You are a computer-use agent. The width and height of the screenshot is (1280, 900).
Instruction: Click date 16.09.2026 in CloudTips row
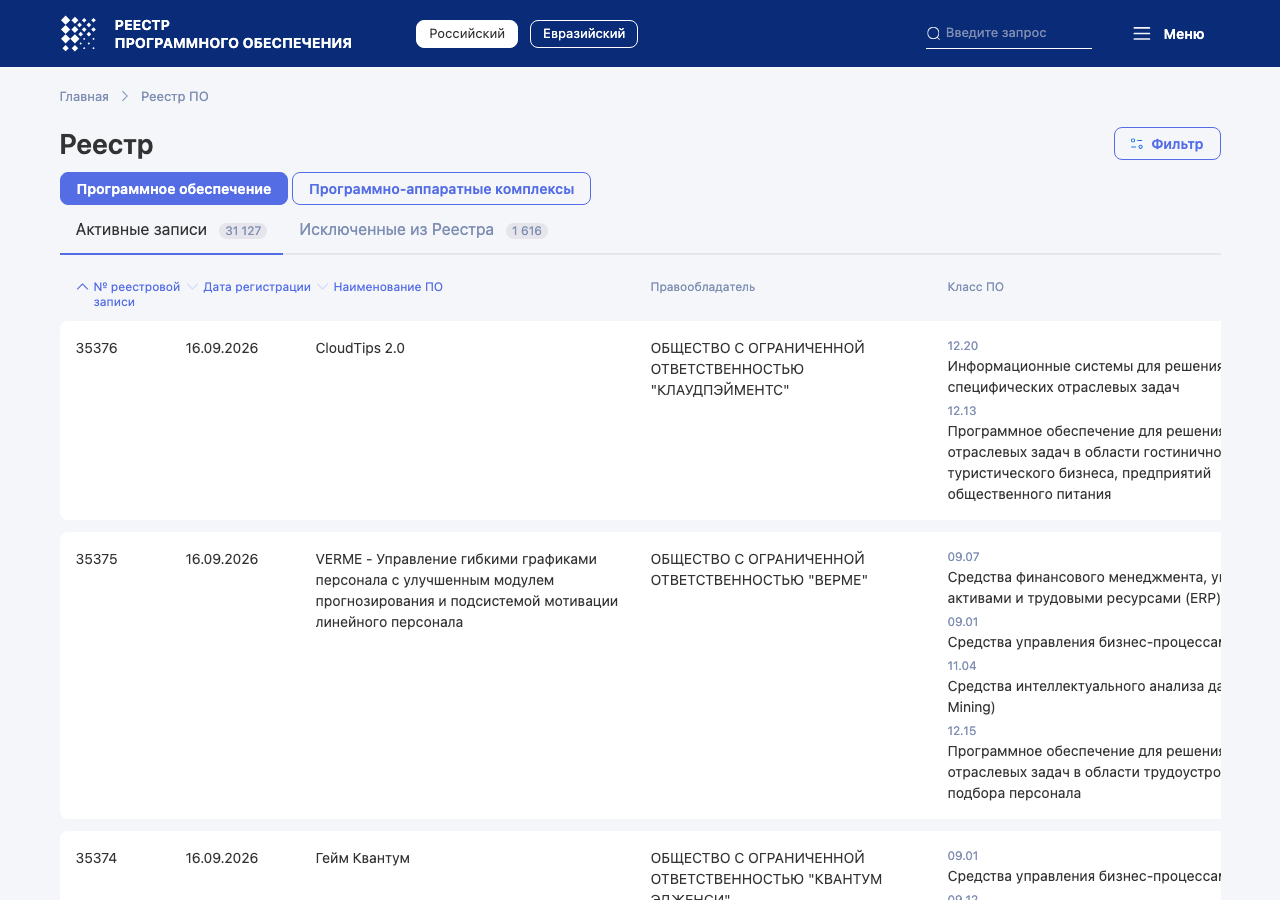tap(222, 349)
